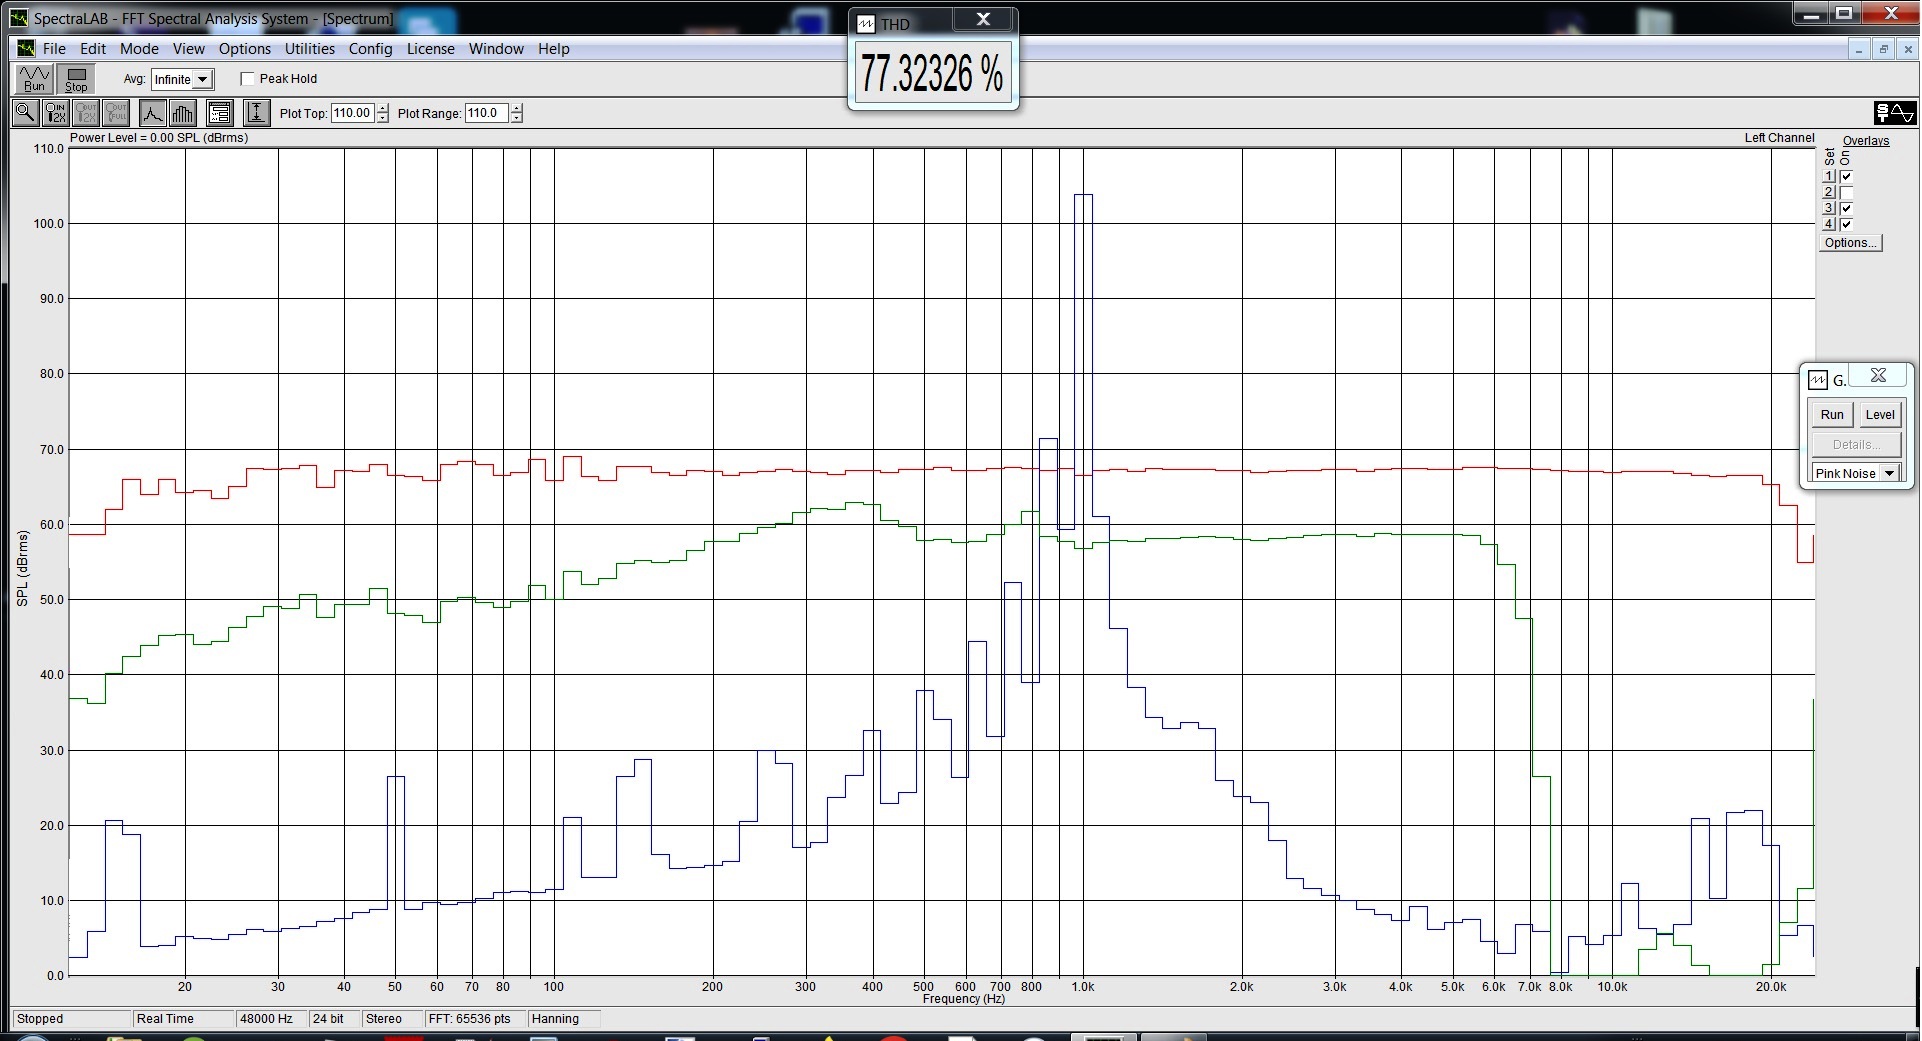
Task: Click the zoom Out Full icon
Action: pyautogui.click(x=116, y=112)
